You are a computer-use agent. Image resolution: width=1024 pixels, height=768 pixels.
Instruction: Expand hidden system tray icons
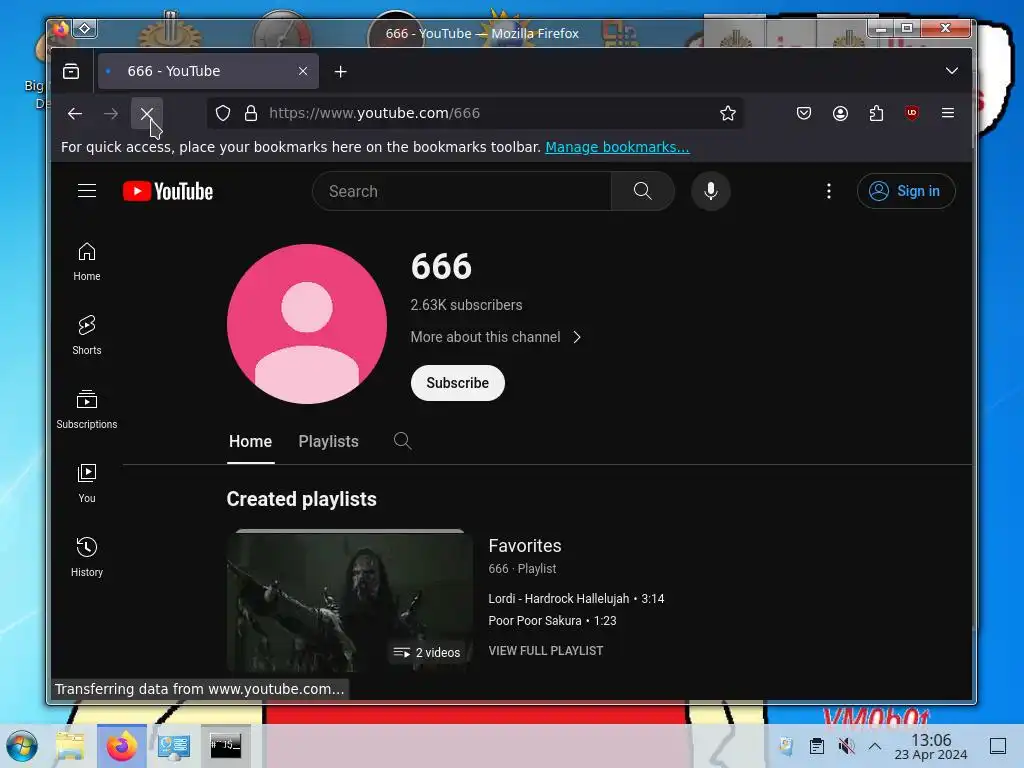click(x=875, y=746)
